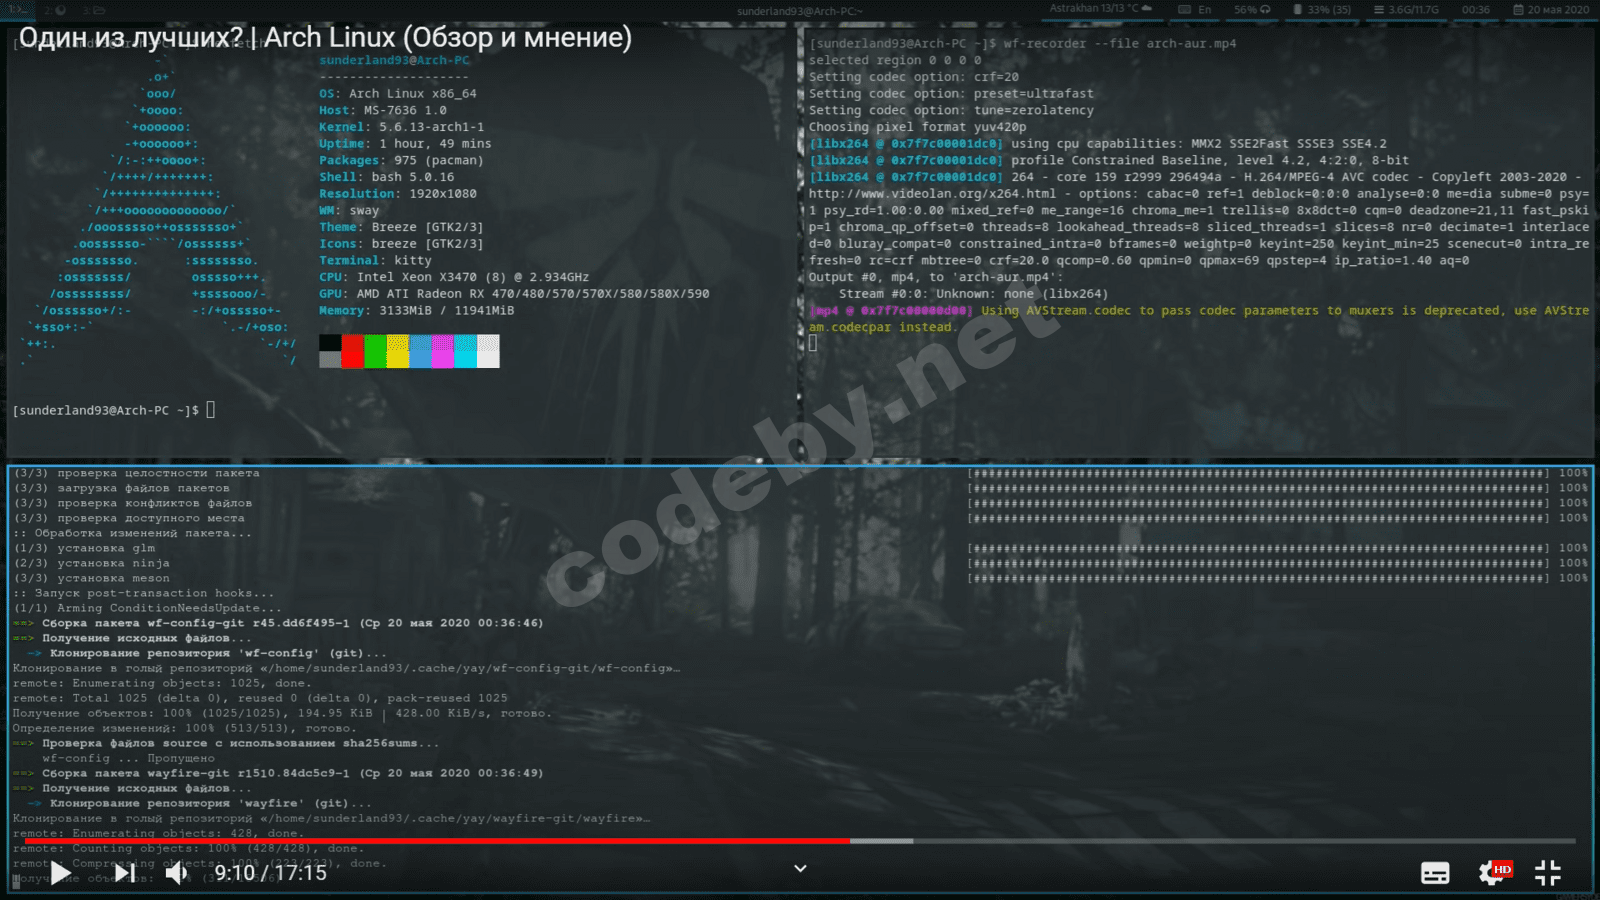Click the 'Terminal: kitty' line

[376, 261]
